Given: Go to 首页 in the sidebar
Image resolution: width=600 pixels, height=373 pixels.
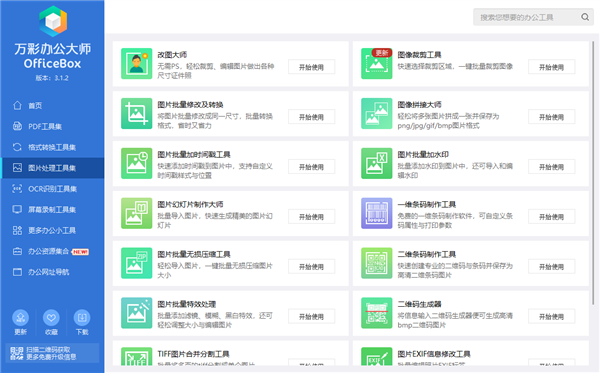Looking at the screenshot, I should point(52,106).
